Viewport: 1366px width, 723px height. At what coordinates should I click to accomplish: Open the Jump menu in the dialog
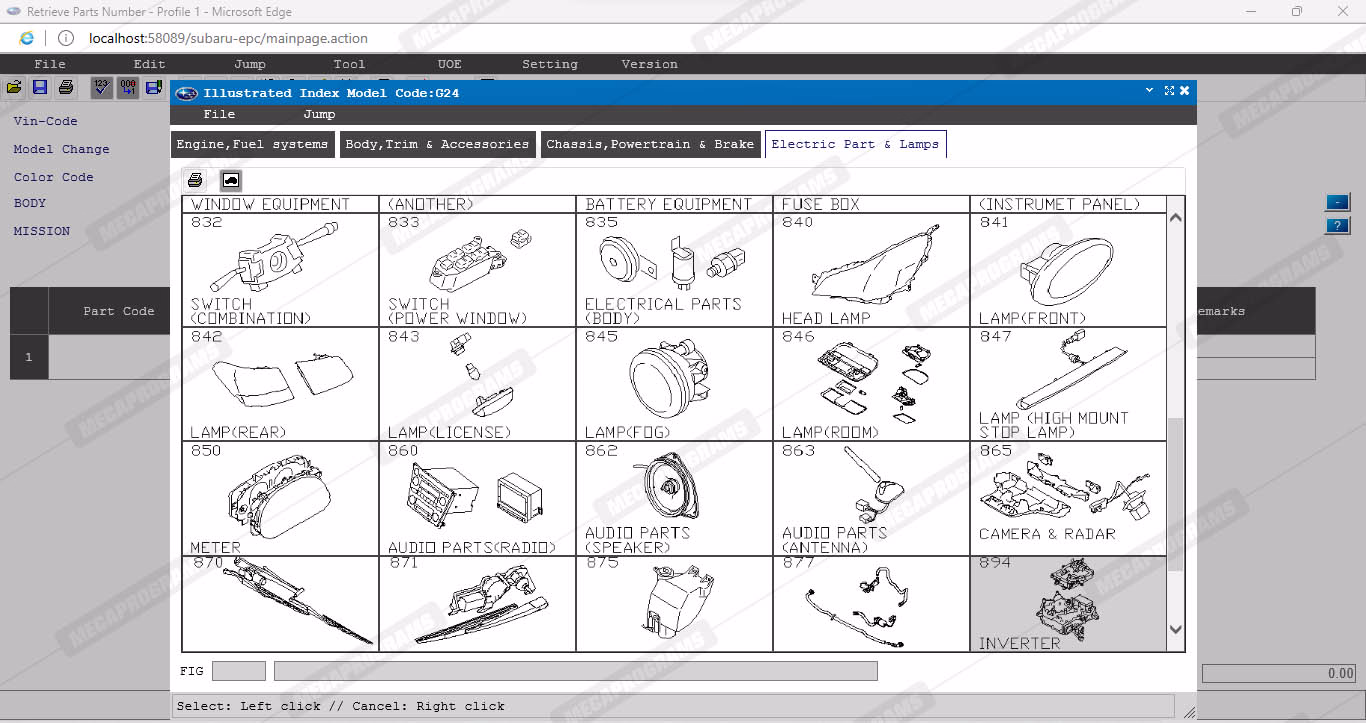(319, 114)
